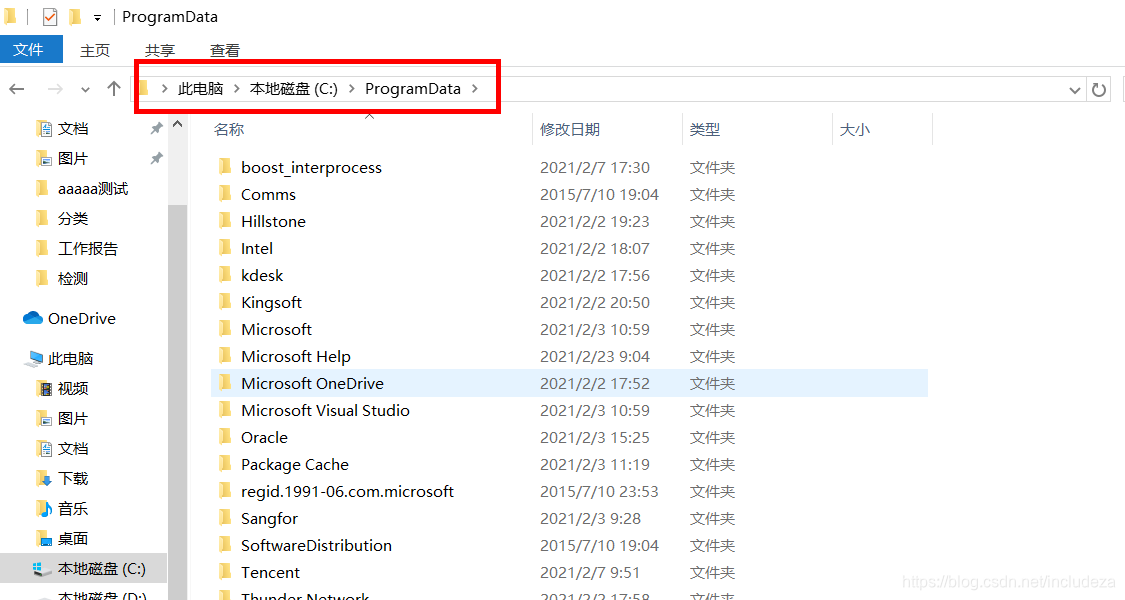This screenshot has width=1125, height=600.
Task: Click the Properties checkmark icon in title bar
Action: [50, 17]
